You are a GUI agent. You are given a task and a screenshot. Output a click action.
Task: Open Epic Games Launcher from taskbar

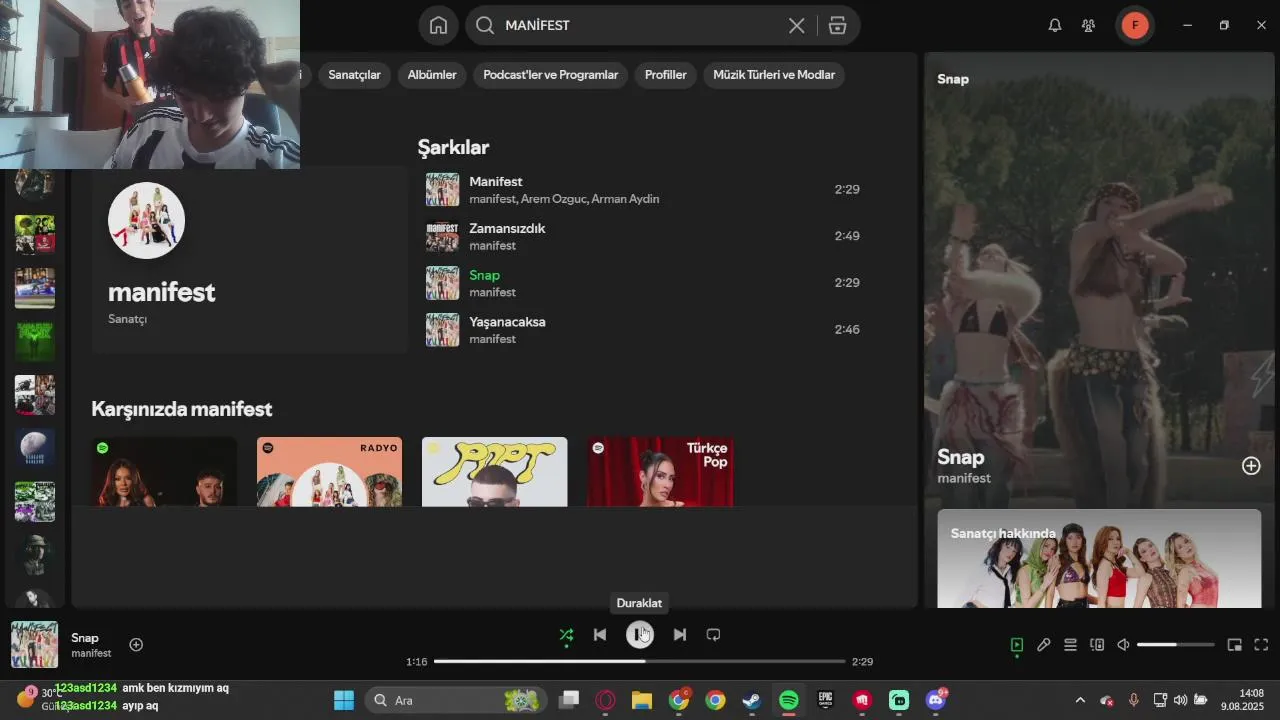click(x=825, y=700)
